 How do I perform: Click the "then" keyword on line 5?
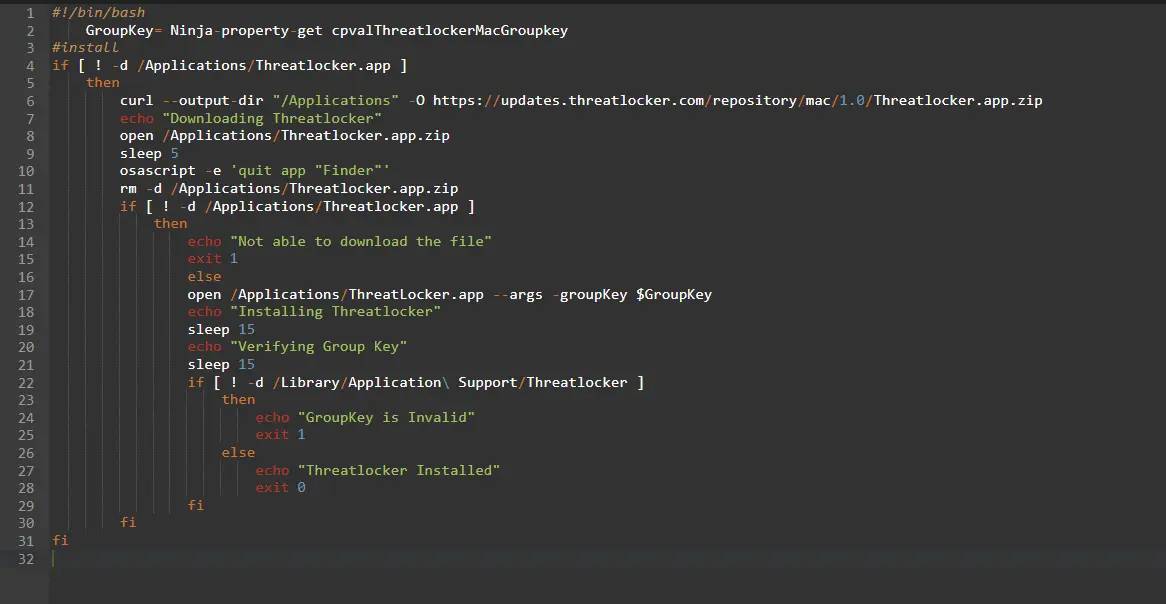(x=103, y=83)
